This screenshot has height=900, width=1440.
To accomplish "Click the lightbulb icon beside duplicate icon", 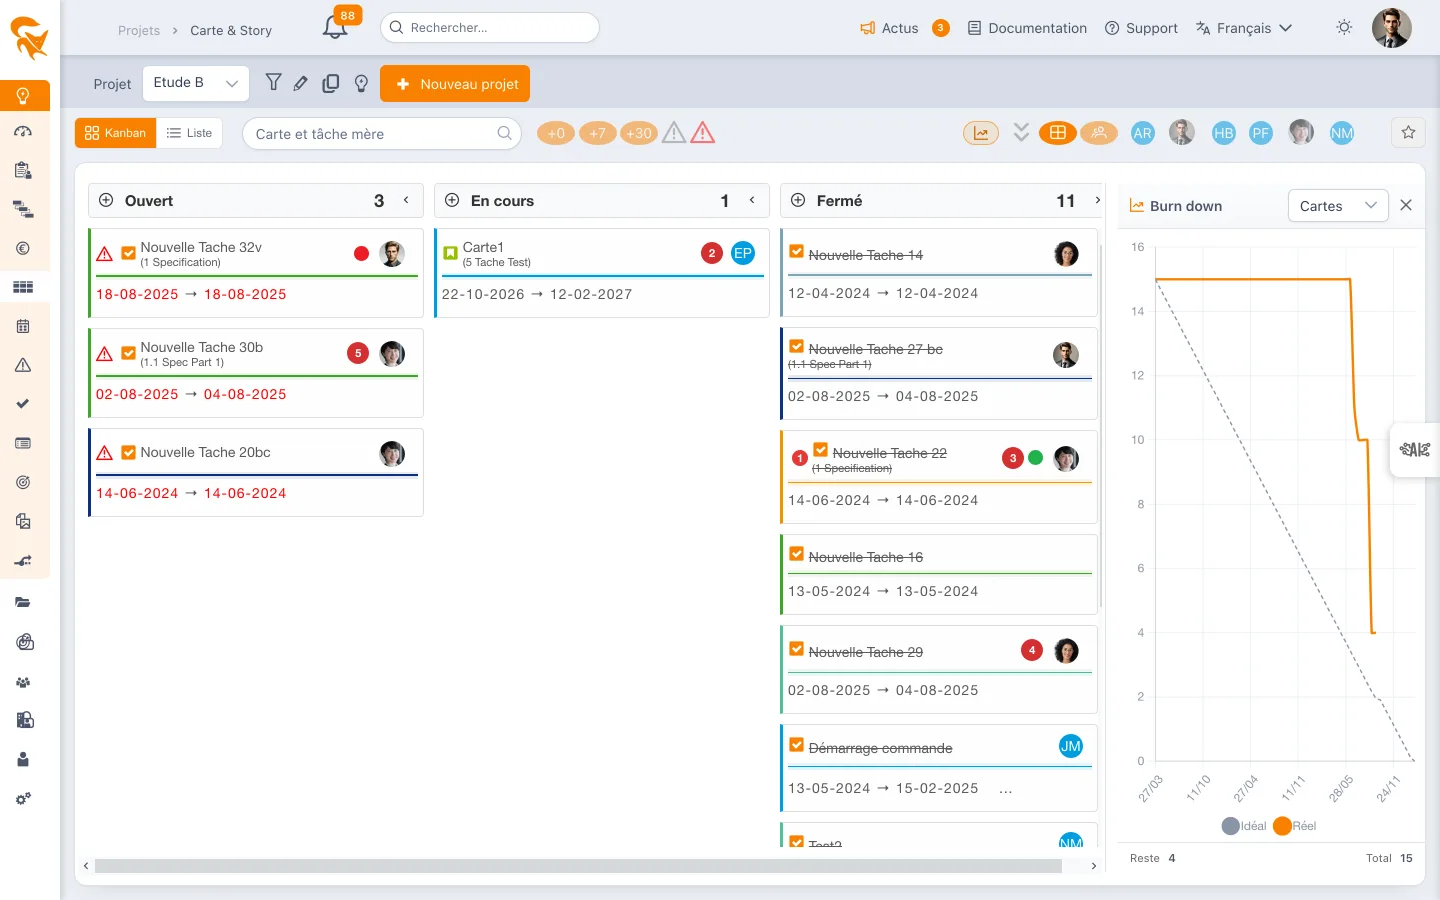I will [361, 83].
